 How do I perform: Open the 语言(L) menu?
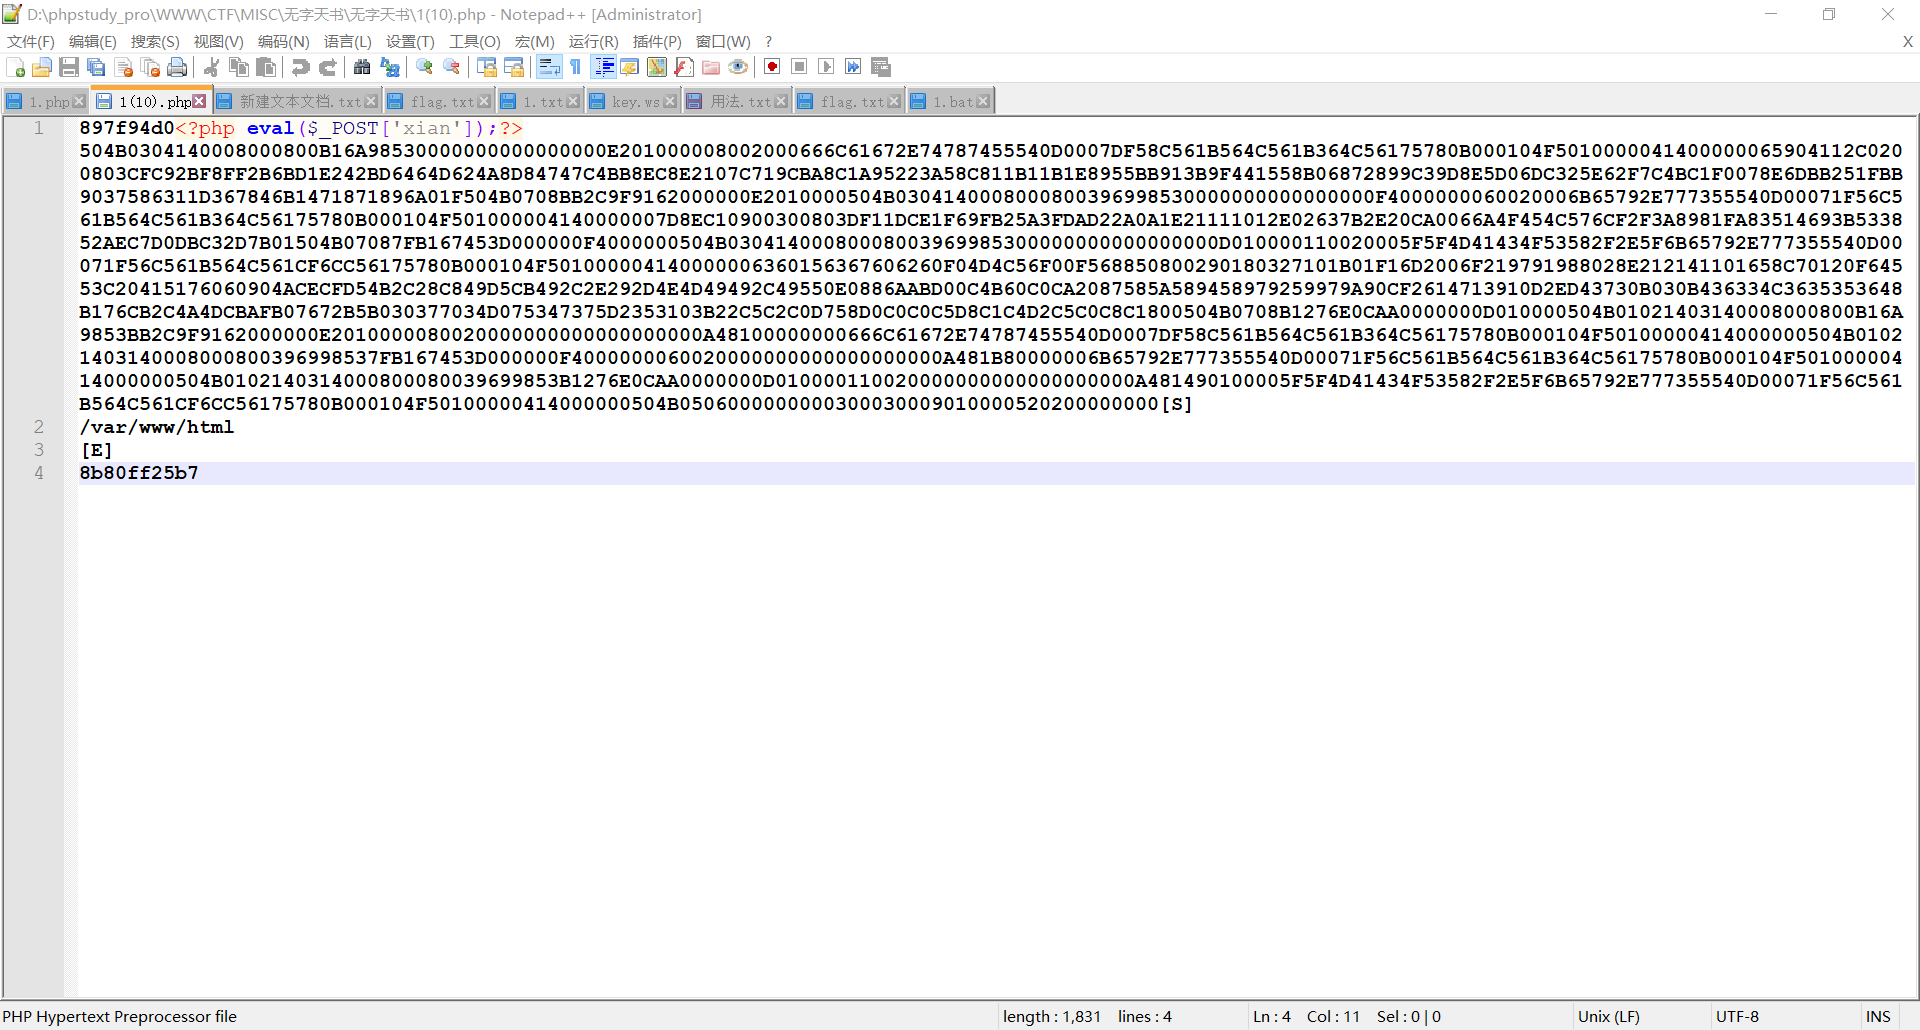pyautogui.click(x=347, y=41)
